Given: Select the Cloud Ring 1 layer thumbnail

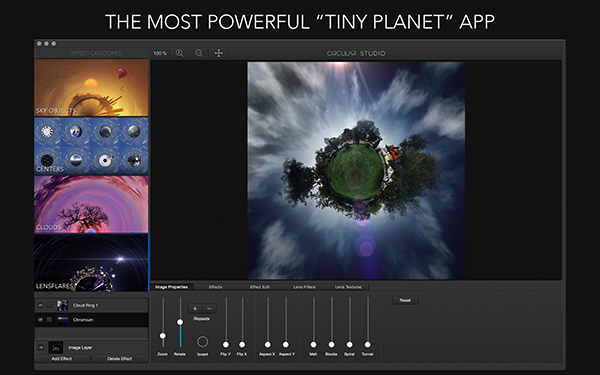Looking at the screenshot, I should [62, 305].
